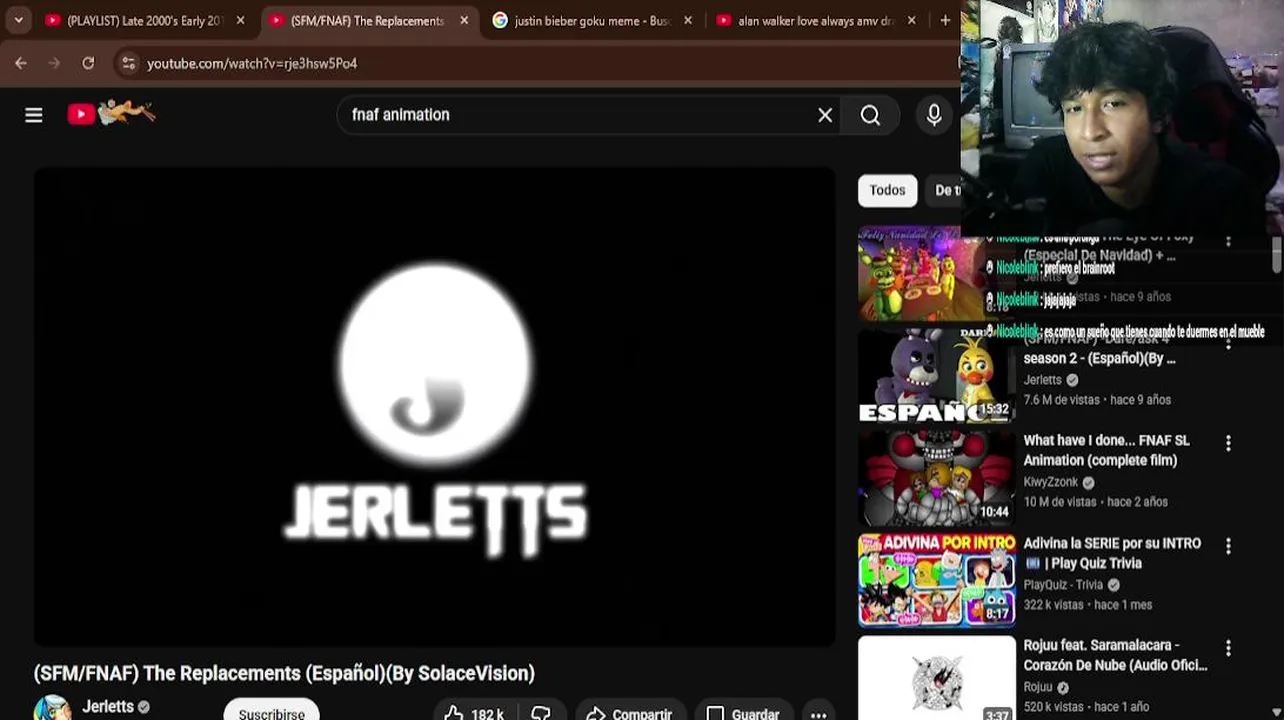Save the video with Guardar
Viewport: 1284px width, 720px height.
coord(743,713)
